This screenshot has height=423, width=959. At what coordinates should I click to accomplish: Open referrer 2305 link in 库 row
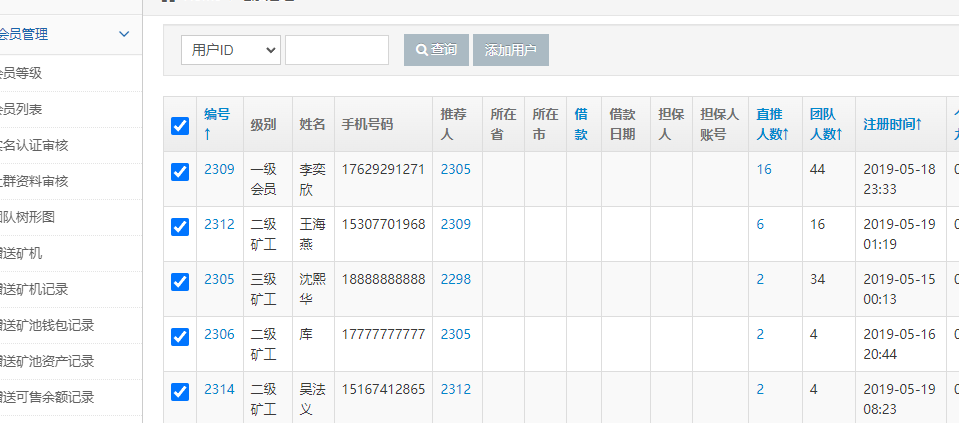[456, 334]
